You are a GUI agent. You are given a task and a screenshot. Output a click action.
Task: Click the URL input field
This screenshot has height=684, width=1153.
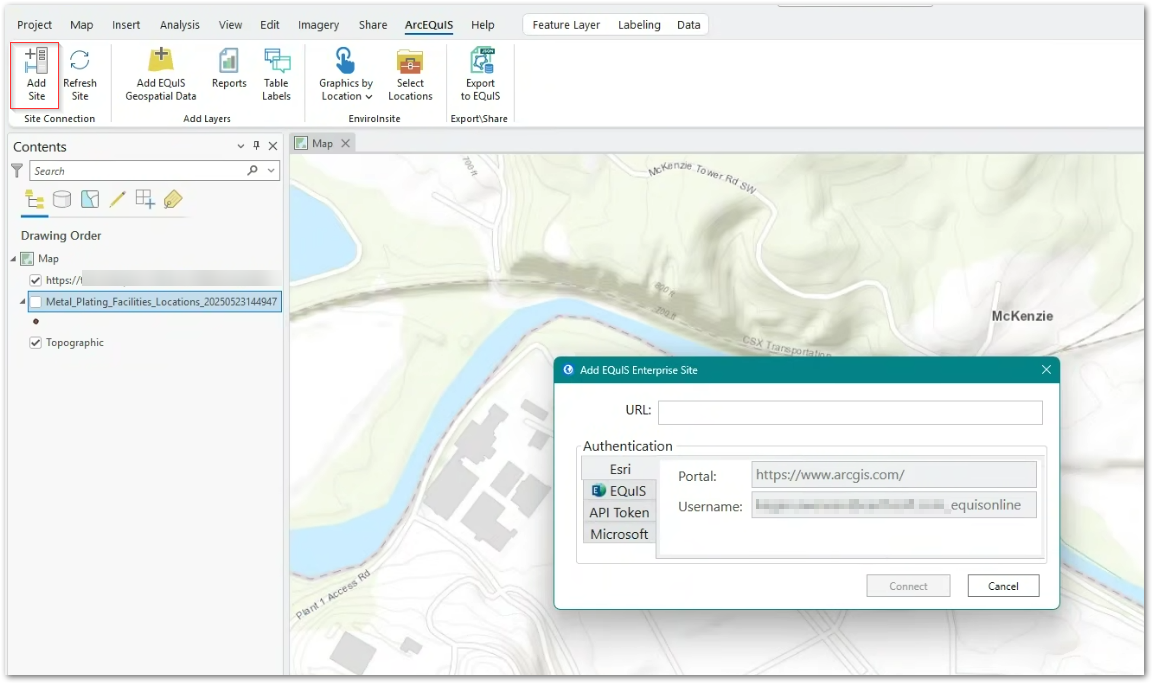849,412
